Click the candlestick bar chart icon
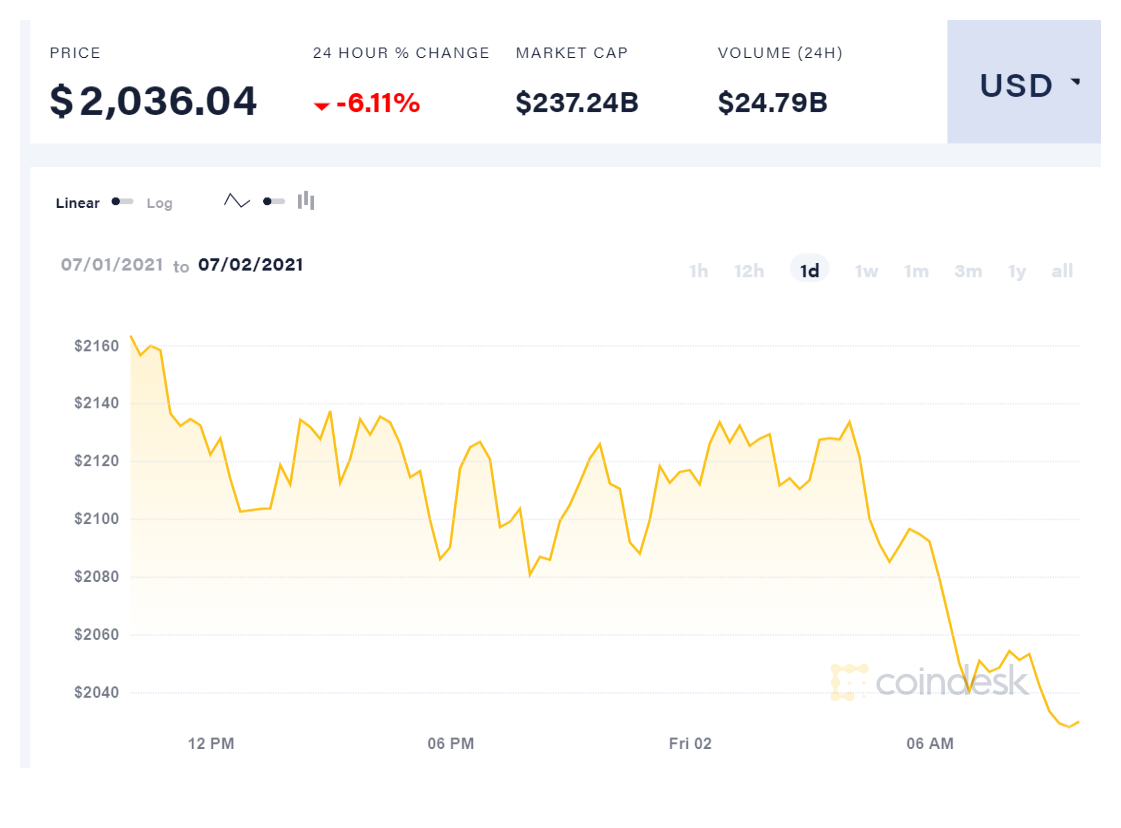This screenshot has height=828, width=1121. click(306, 201)
